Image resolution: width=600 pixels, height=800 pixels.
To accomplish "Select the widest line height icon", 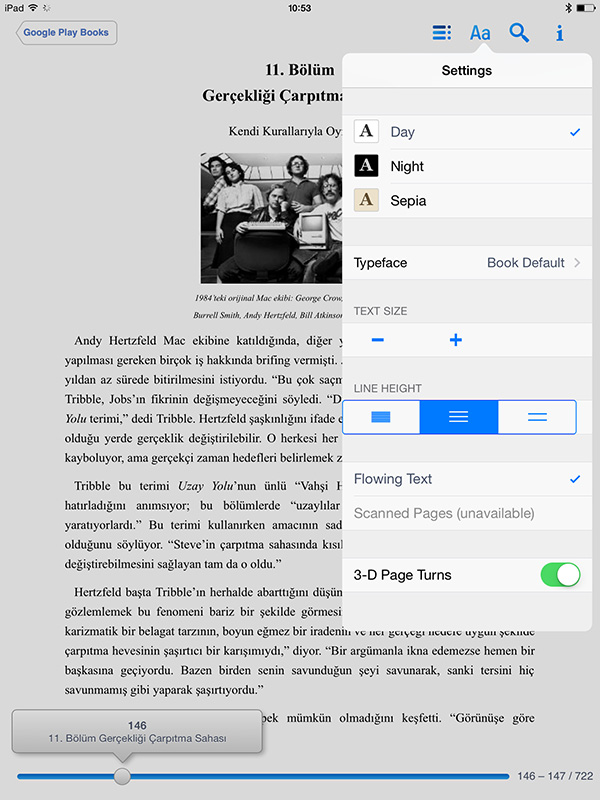I will tap(537, 417).
